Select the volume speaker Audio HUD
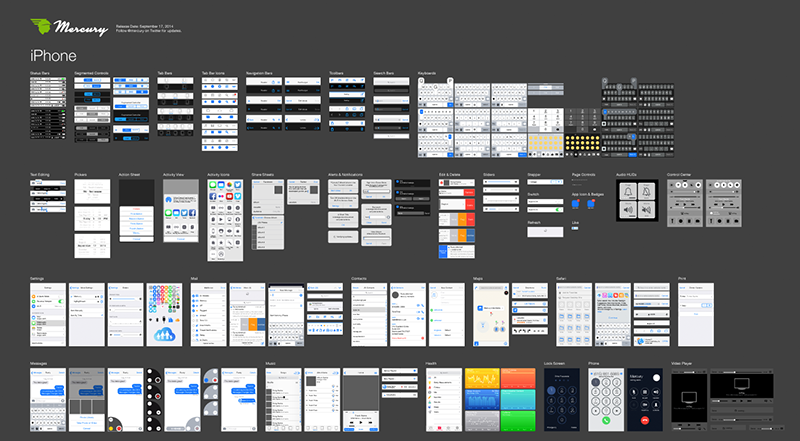Image resolution: width=800 pixels, height=441 pixels. (x=628, y=210)
